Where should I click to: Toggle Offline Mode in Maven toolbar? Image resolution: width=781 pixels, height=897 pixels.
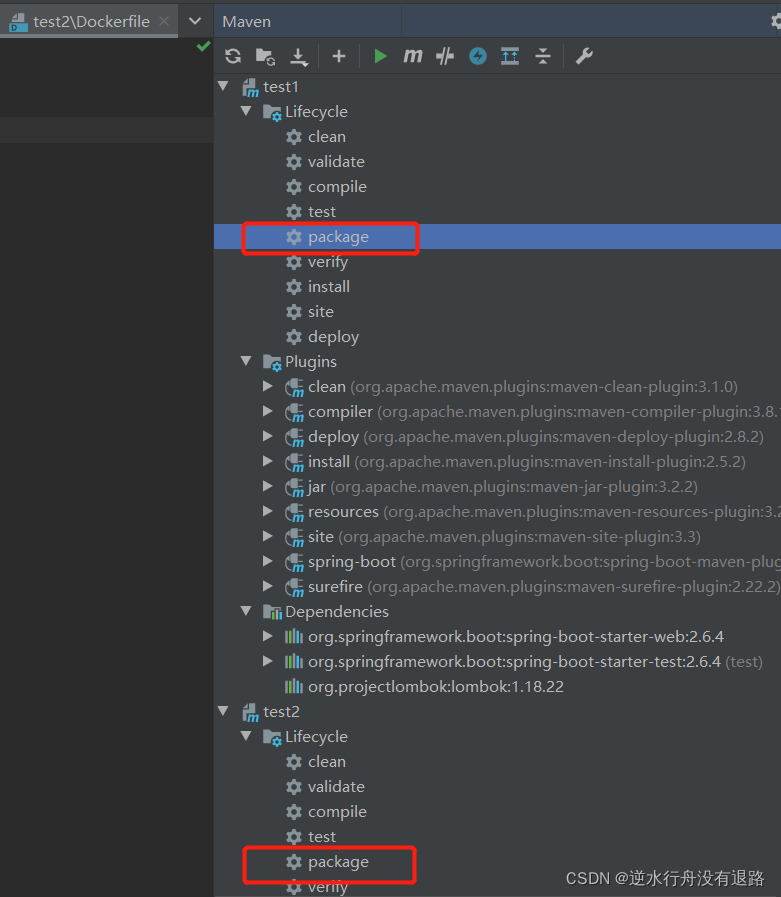[445, 56]
